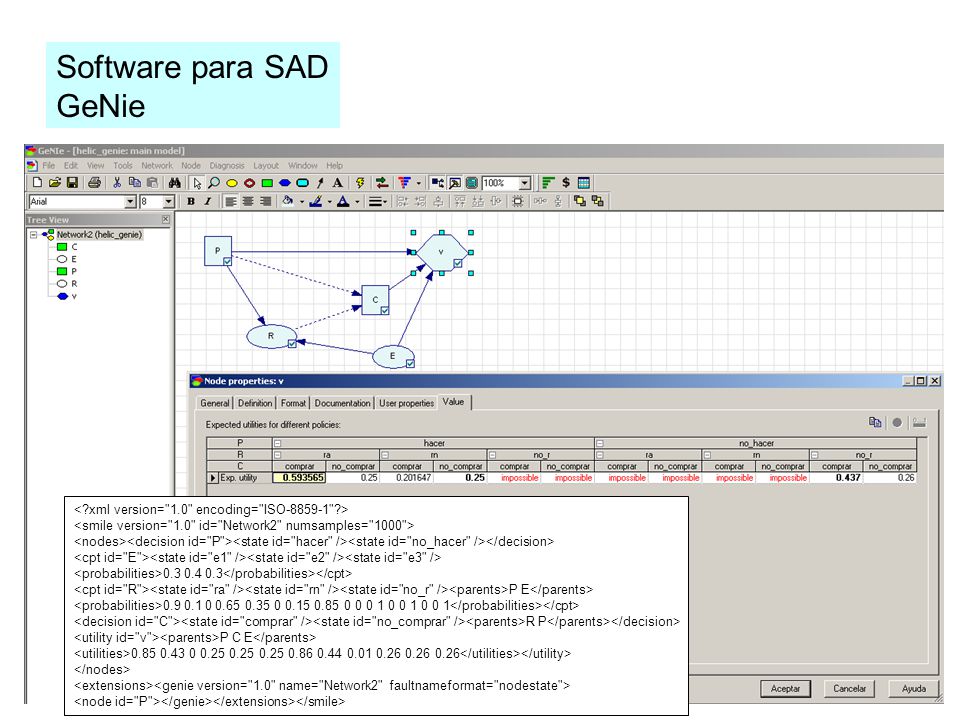Pick the green decision node tool
Viewport: 960px width, 720px height.
tap(267, 183)
